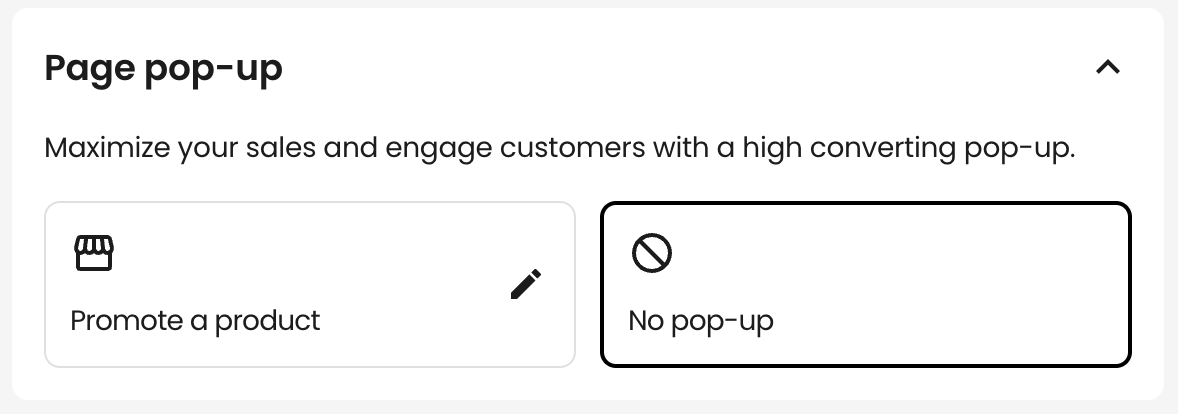The image size is (1178, 414).
Task: Disable the pop-up via the No pop-up tile
Action: (865, 284)
